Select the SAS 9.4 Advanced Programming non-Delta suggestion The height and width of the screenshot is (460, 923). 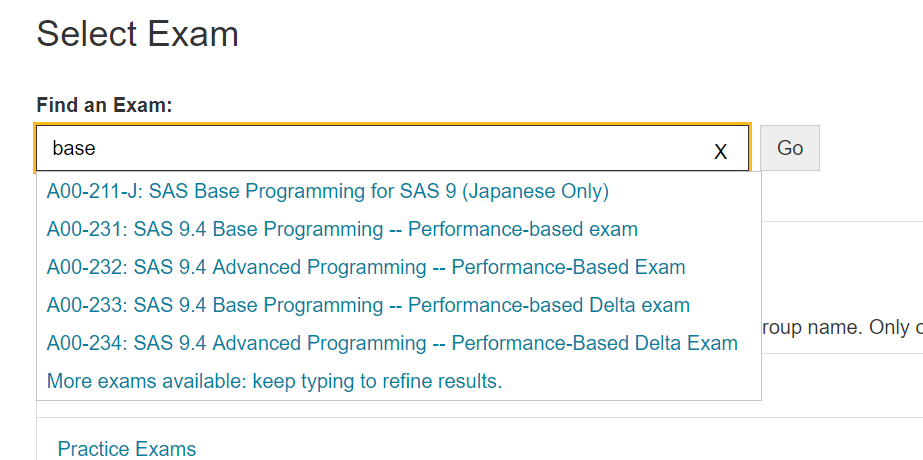366,267
